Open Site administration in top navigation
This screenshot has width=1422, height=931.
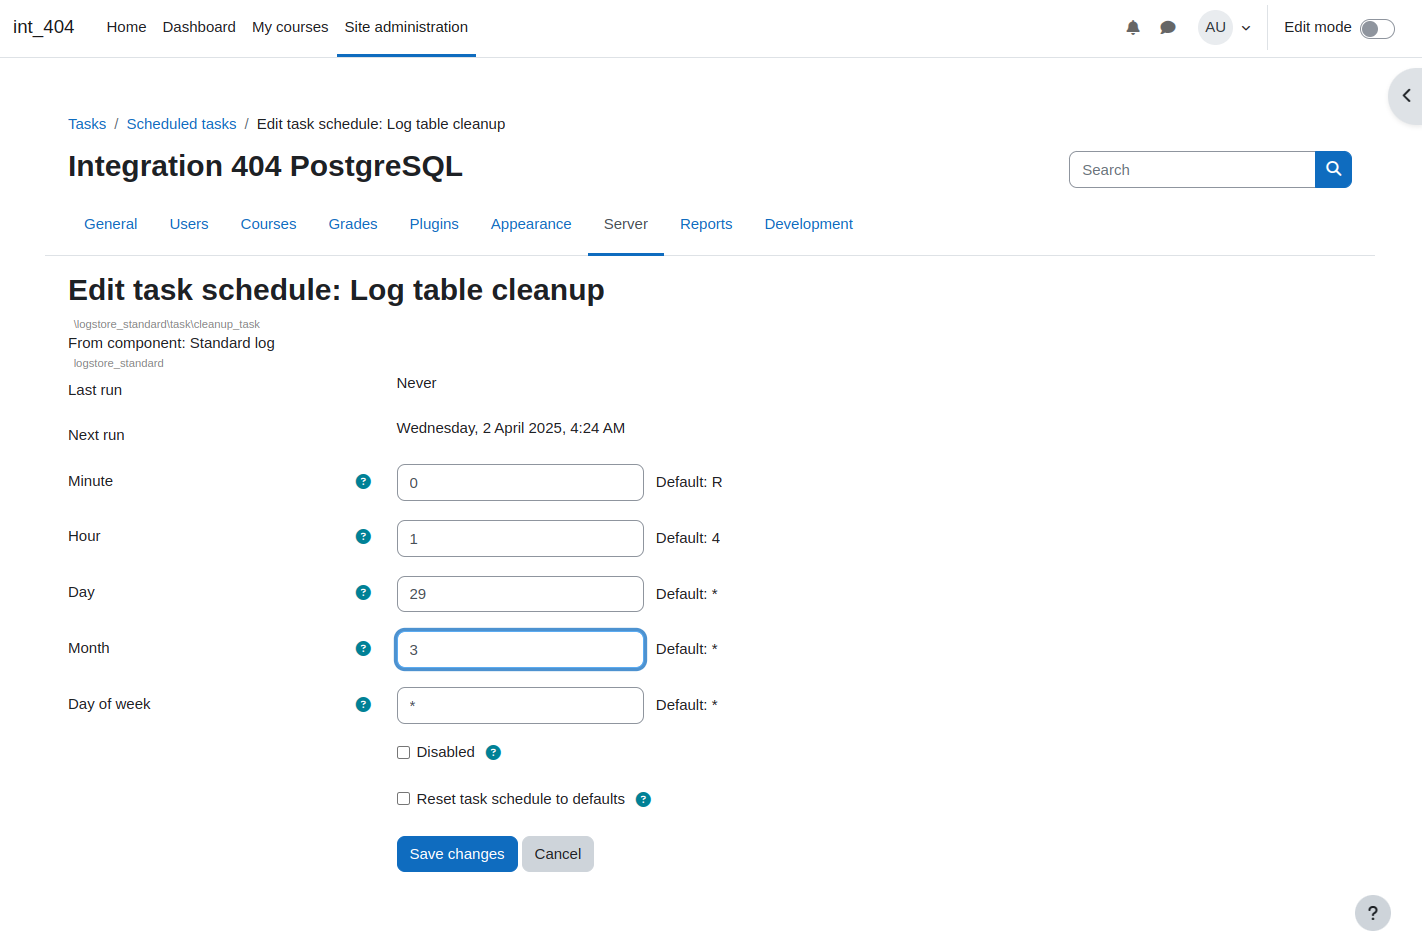pyautogui.click(x=406, y=27)
